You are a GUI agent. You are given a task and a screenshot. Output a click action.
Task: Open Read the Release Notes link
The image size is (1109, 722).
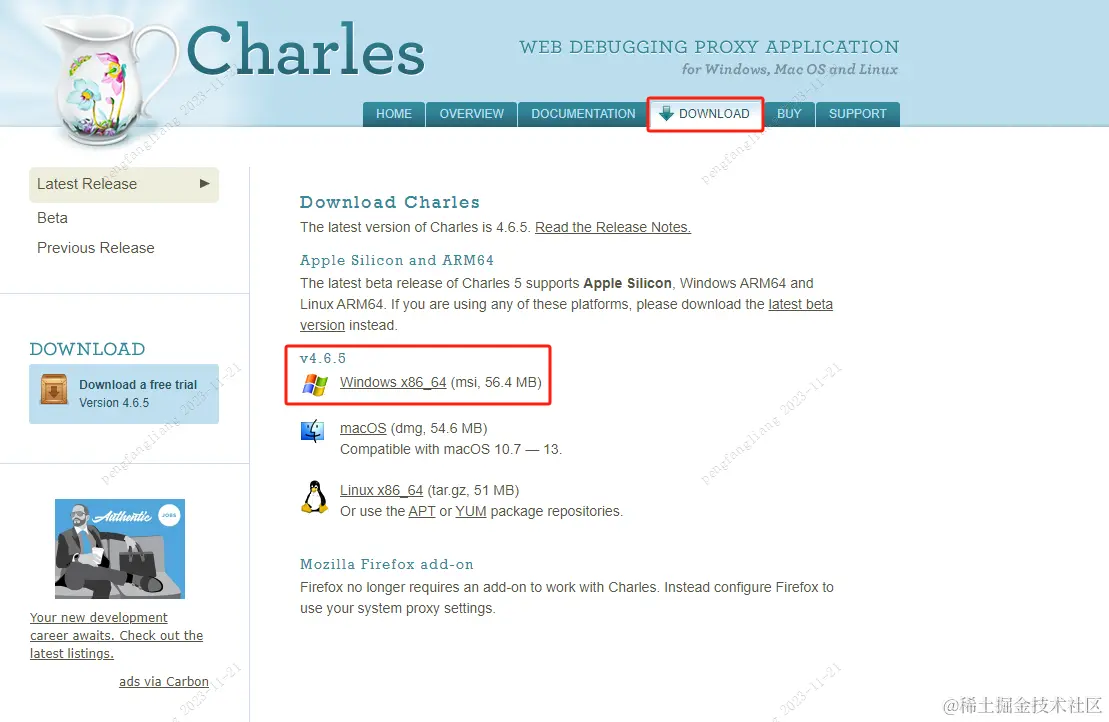coord(612,227)
